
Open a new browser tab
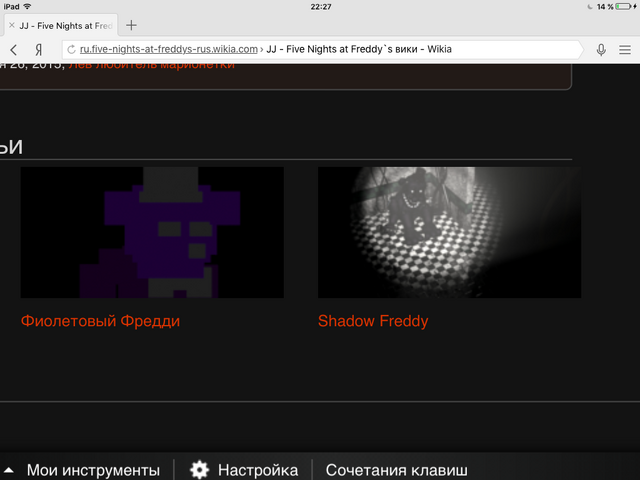(131, 25)
